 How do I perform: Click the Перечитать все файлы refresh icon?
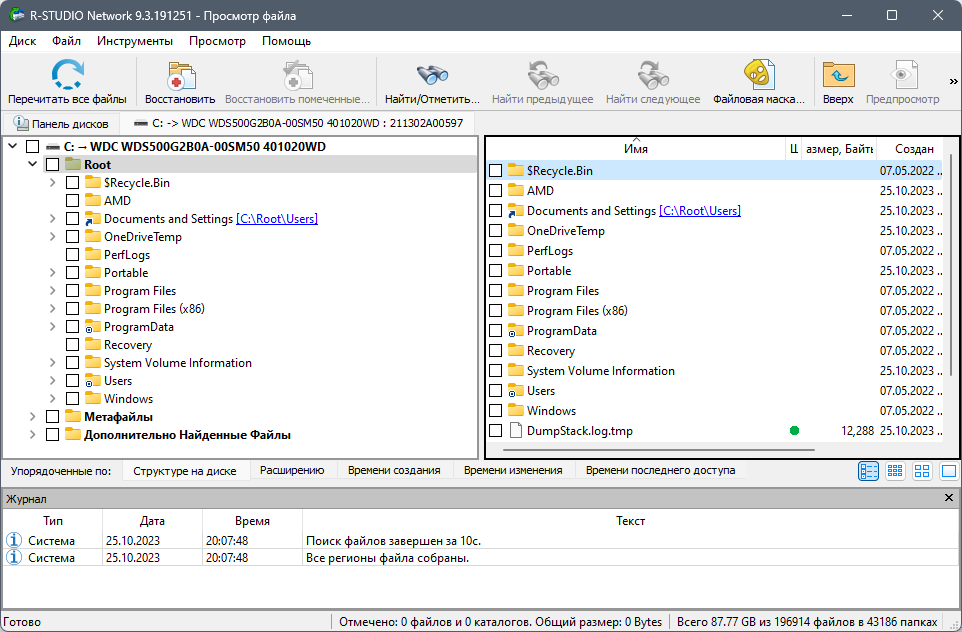[x=67, y=75]
